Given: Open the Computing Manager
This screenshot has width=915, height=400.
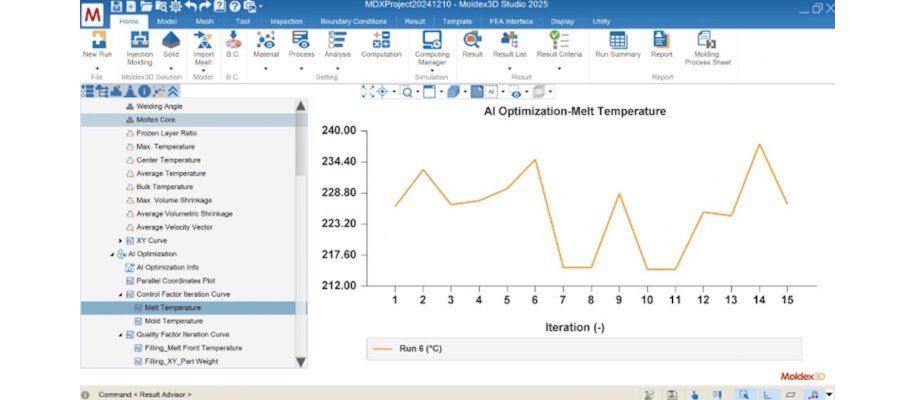Looking at the screenshot, I should (x=432, y=42).
